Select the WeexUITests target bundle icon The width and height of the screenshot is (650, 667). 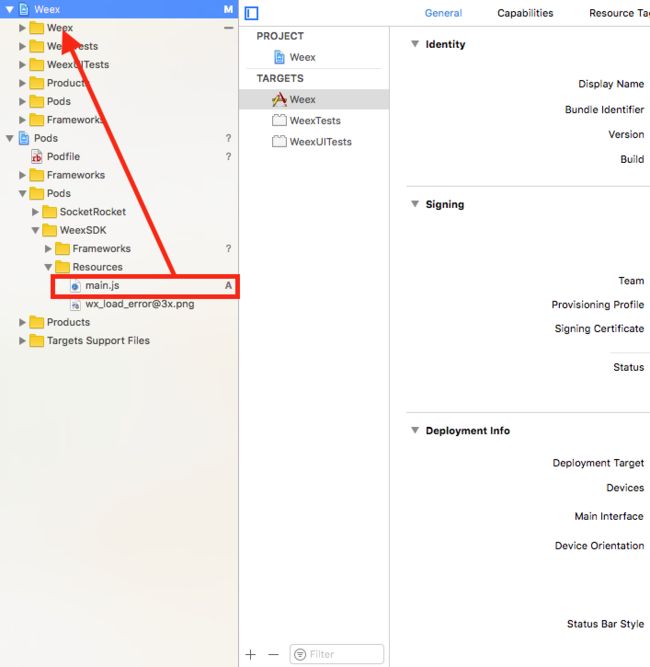(x=279, y=141)
